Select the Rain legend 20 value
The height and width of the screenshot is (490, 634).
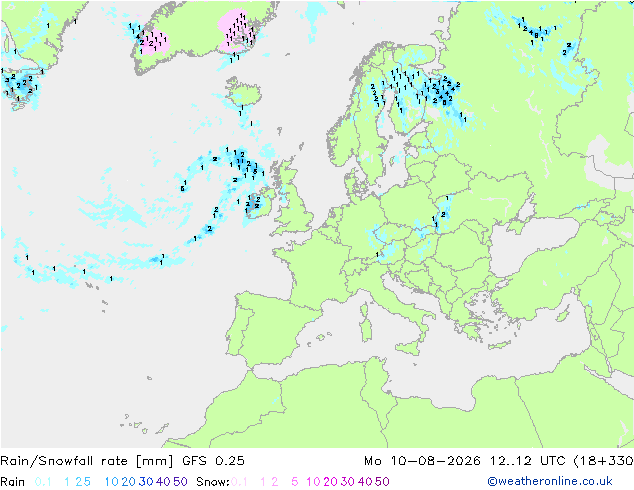pyautogui.click(x=128, y=482)
